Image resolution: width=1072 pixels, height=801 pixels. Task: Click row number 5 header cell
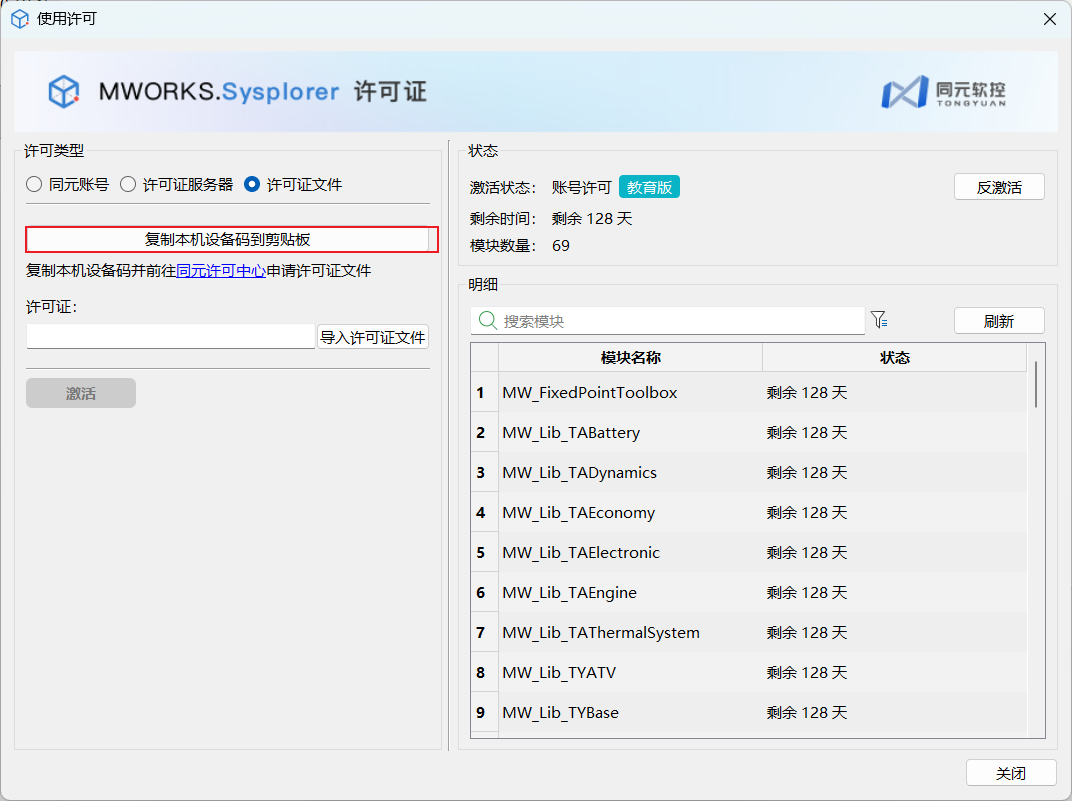pos(485,552)
